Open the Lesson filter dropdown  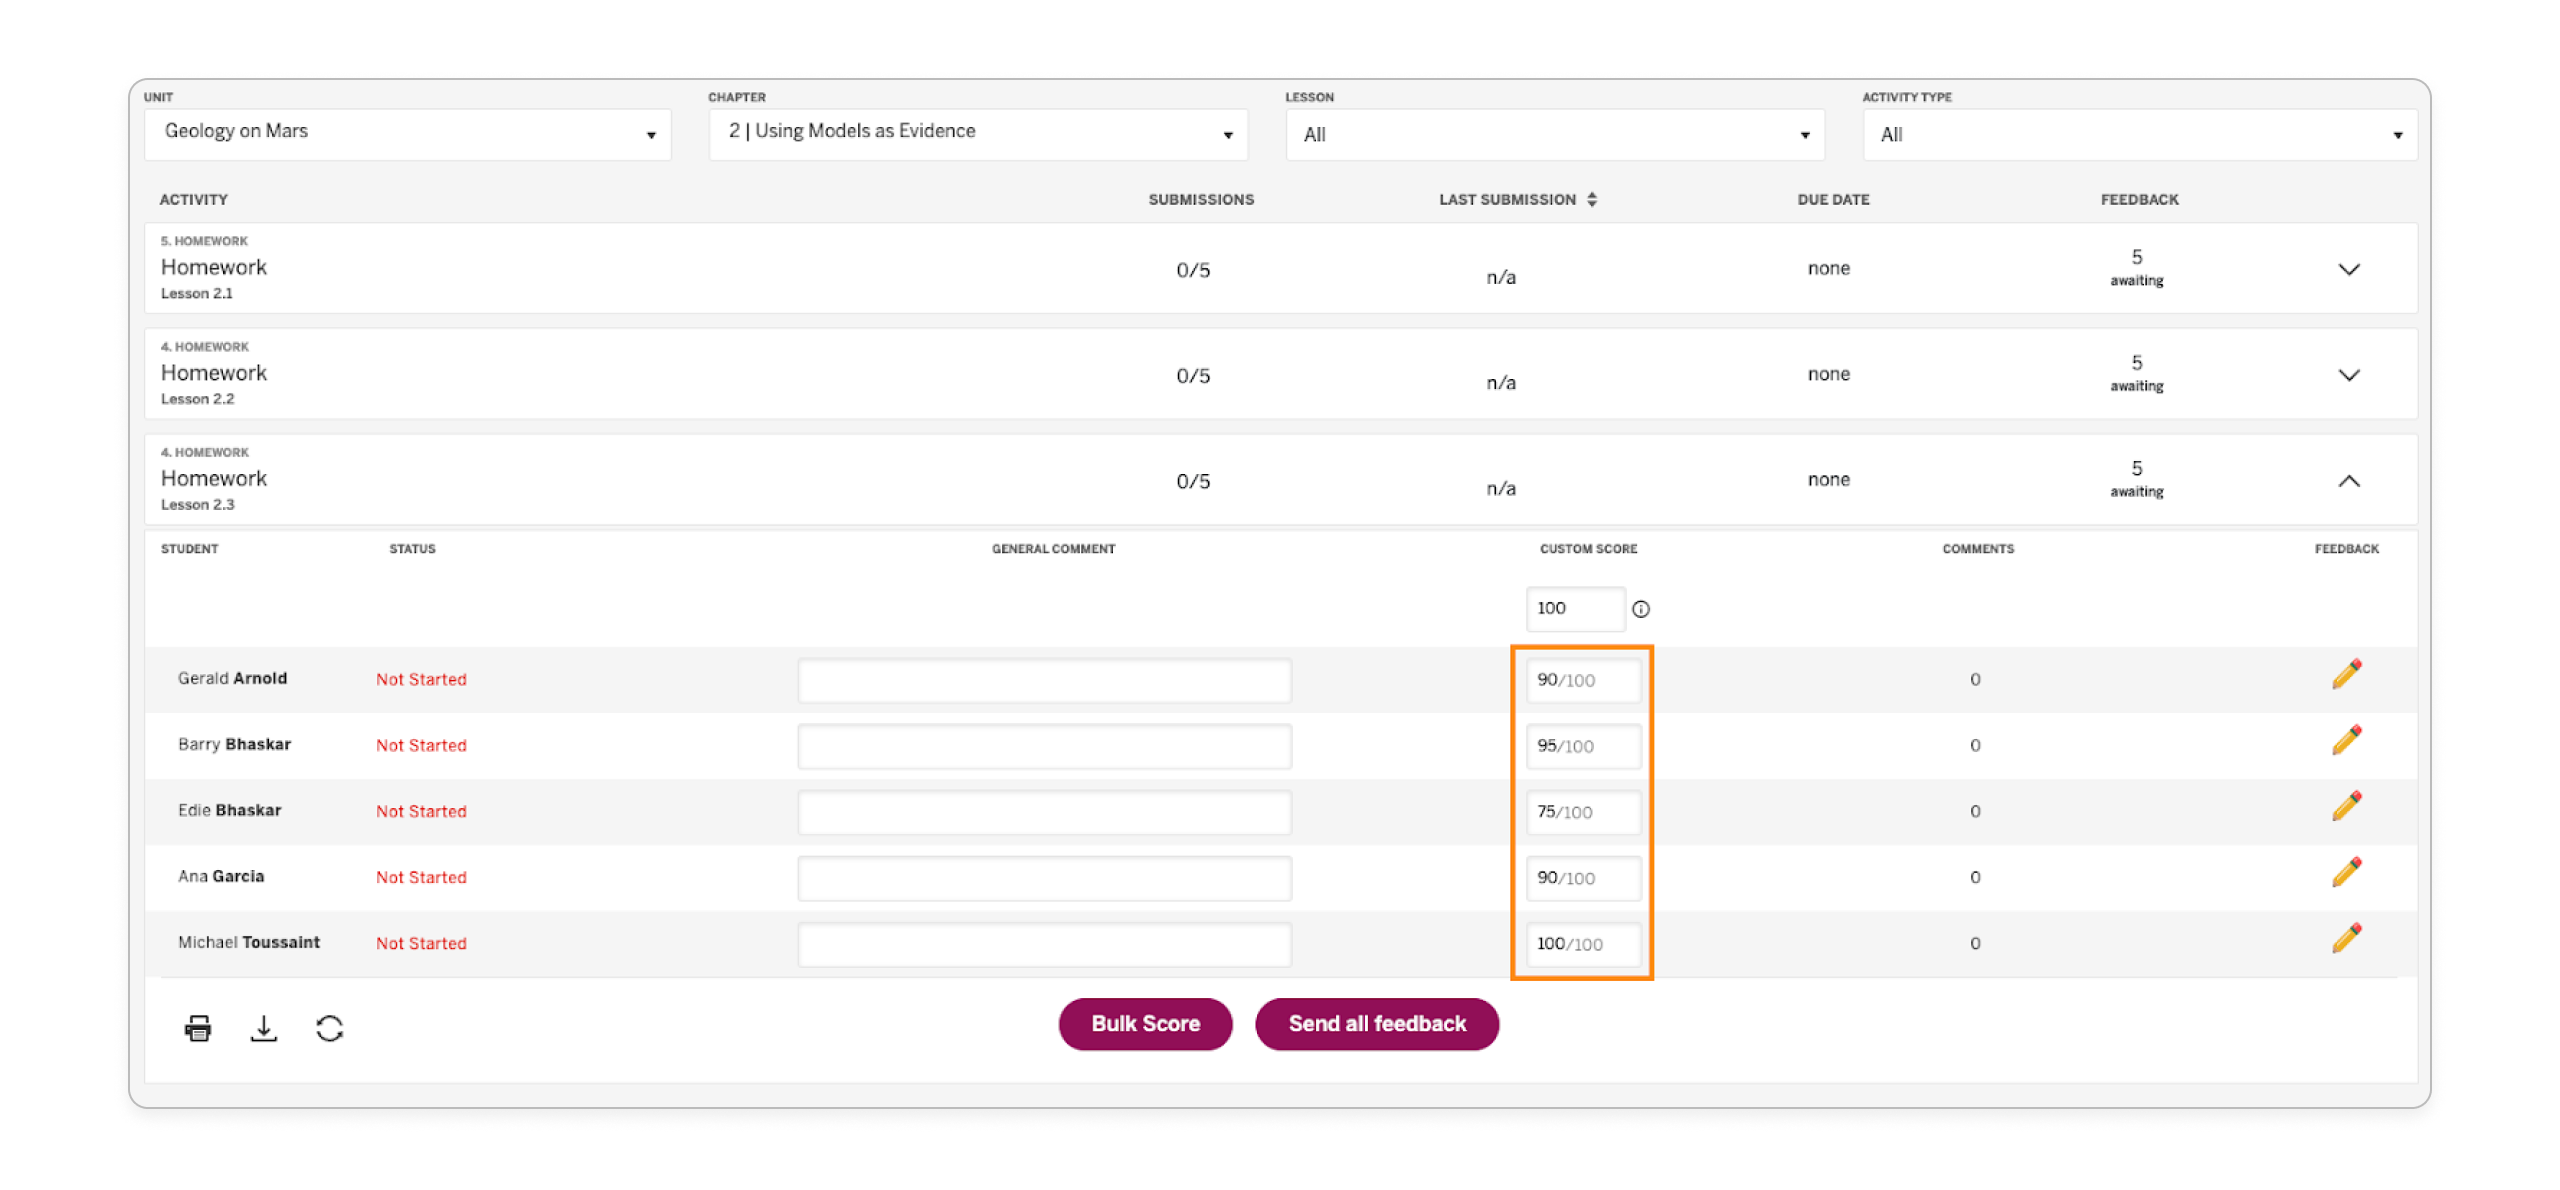(1553, 134)
